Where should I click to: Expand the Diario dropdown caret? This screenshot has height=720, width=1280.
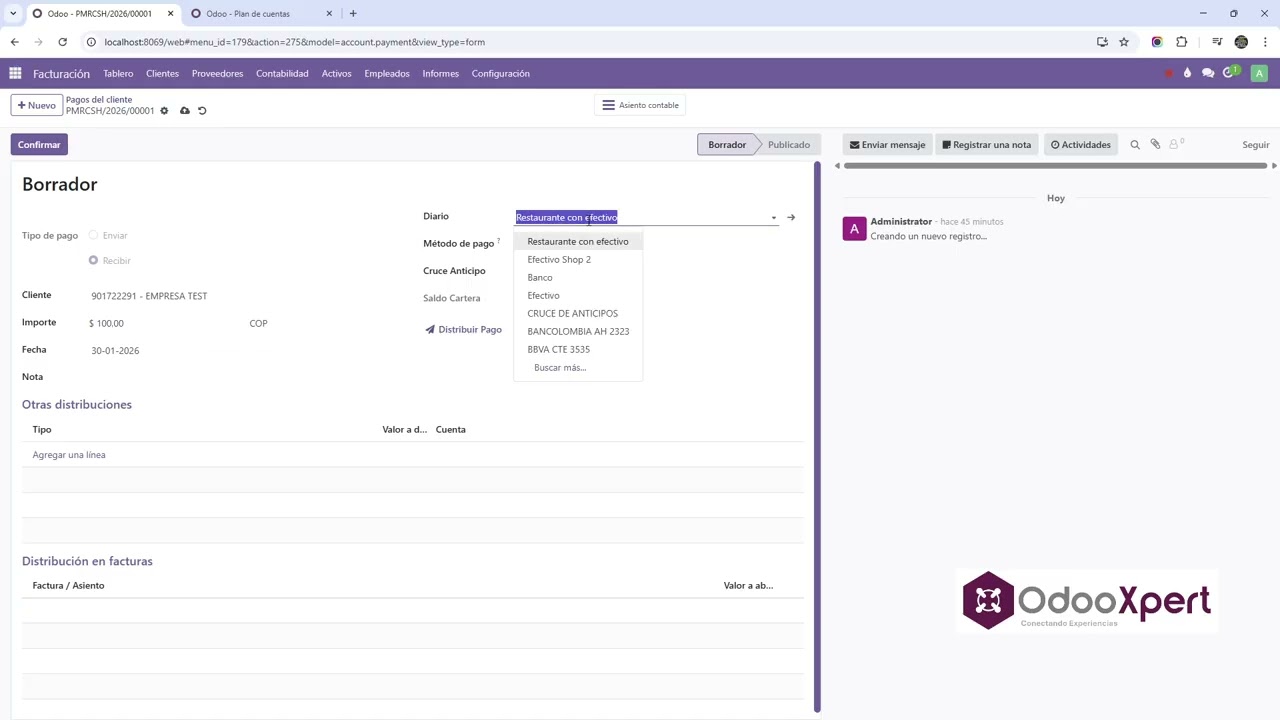tap(773, 217)
